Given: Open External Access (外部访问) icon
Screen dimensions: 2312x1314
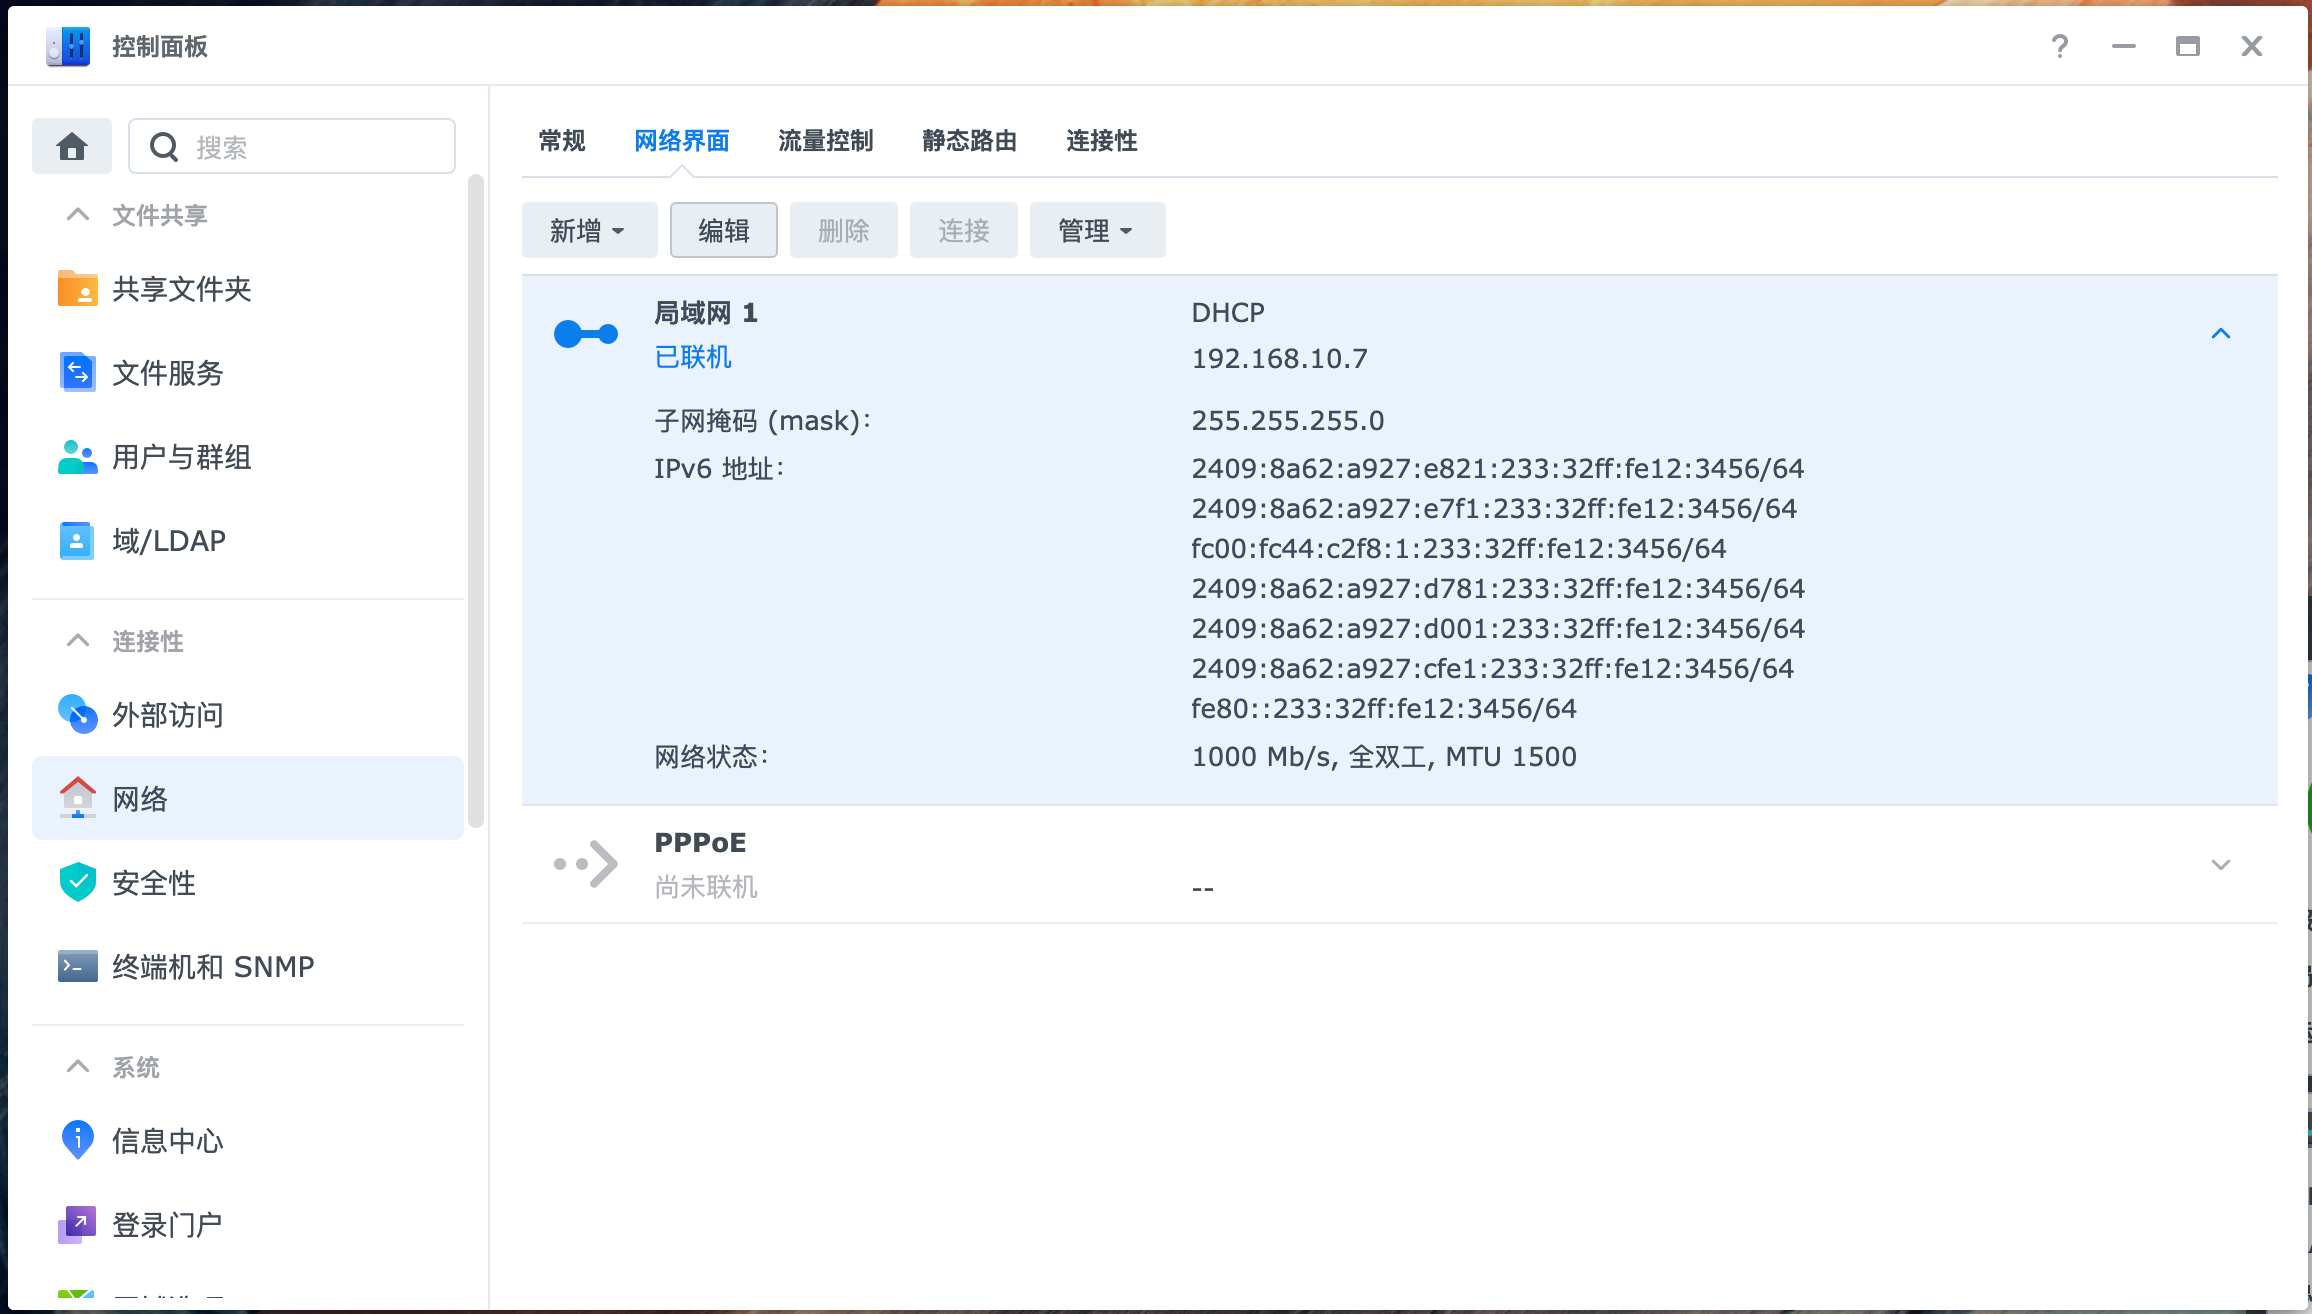Looking at the screenshot, I should tap(77, 715).
